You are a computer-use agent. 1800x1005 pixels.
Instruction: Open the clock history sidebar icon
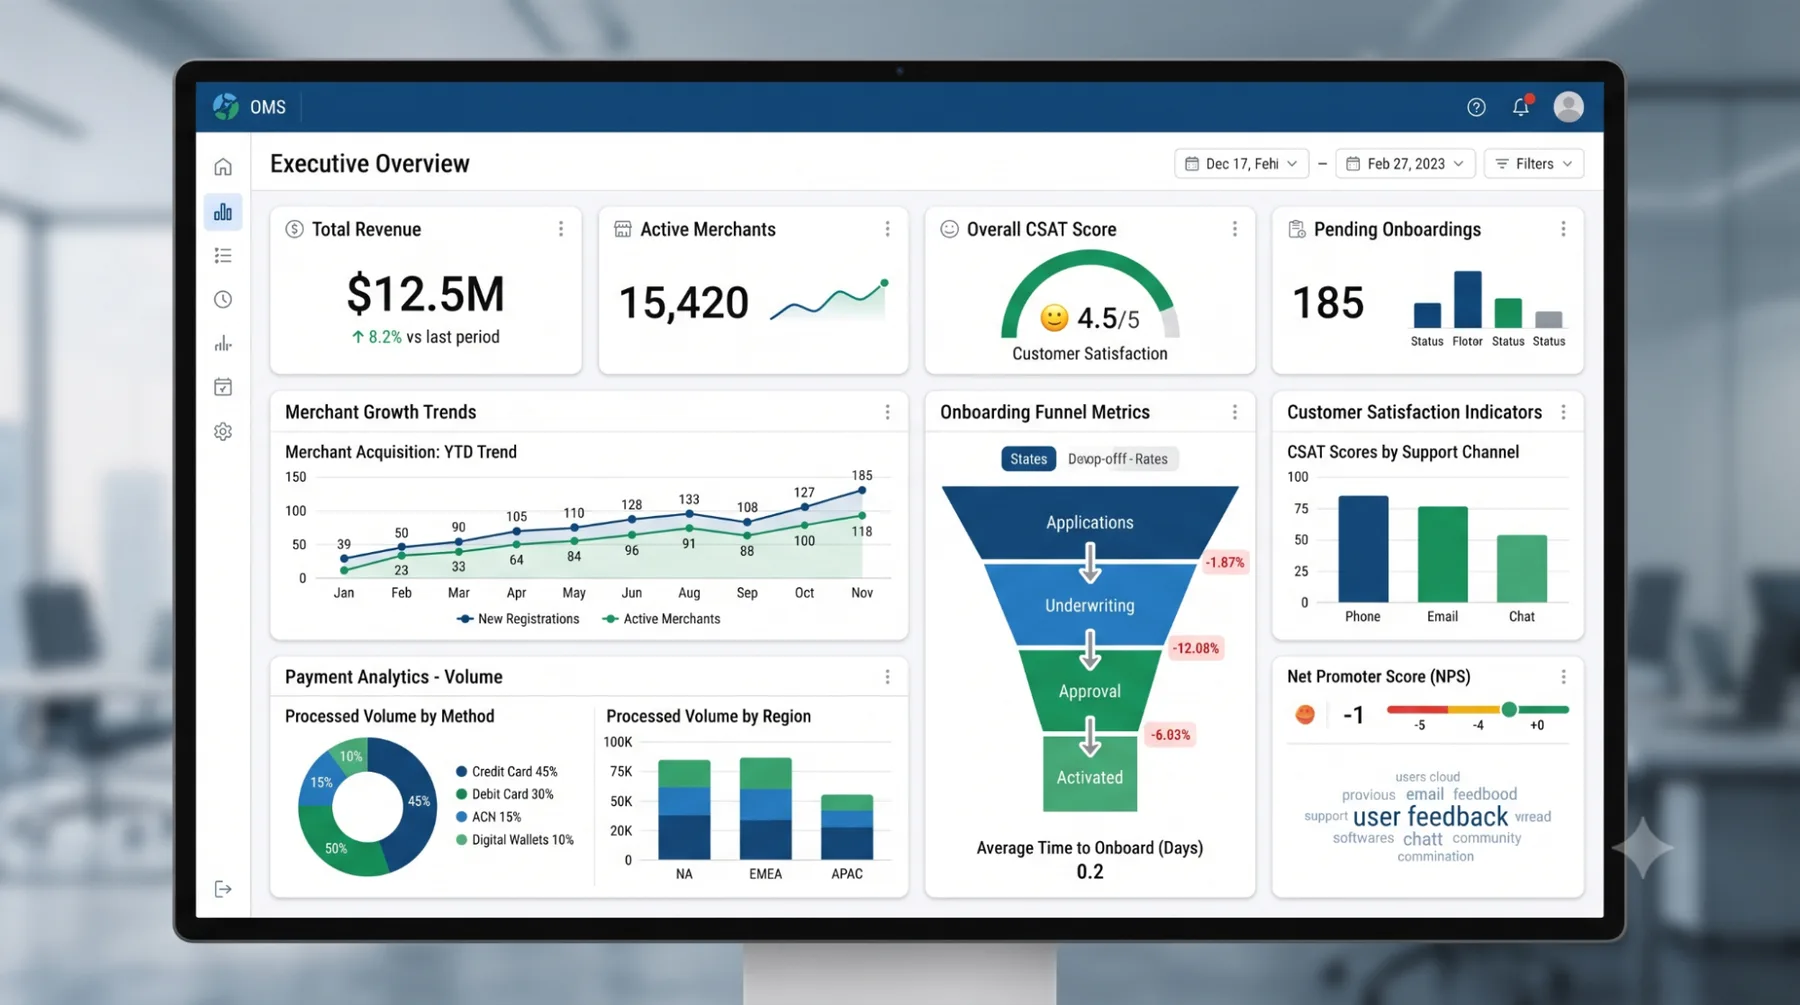click(223, 300)
